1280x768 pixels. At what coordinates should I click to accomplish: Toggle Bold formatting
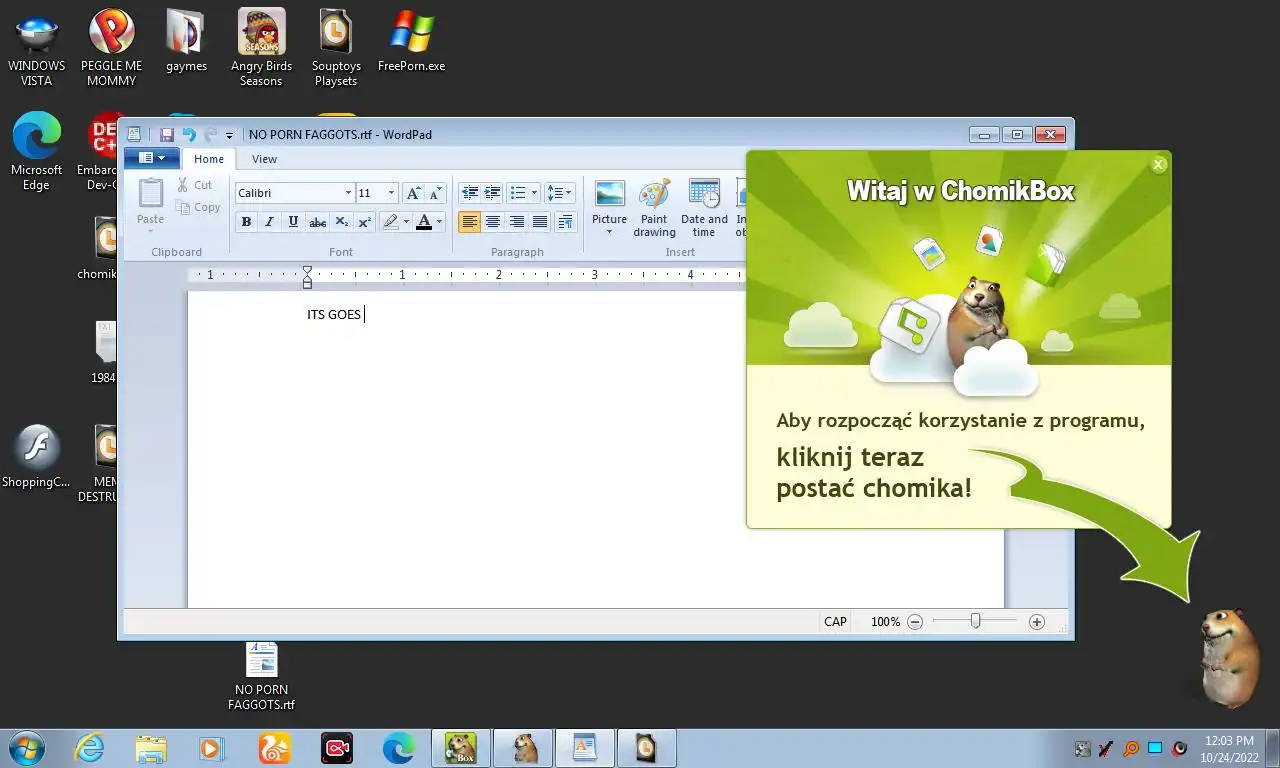coord(246,222)
